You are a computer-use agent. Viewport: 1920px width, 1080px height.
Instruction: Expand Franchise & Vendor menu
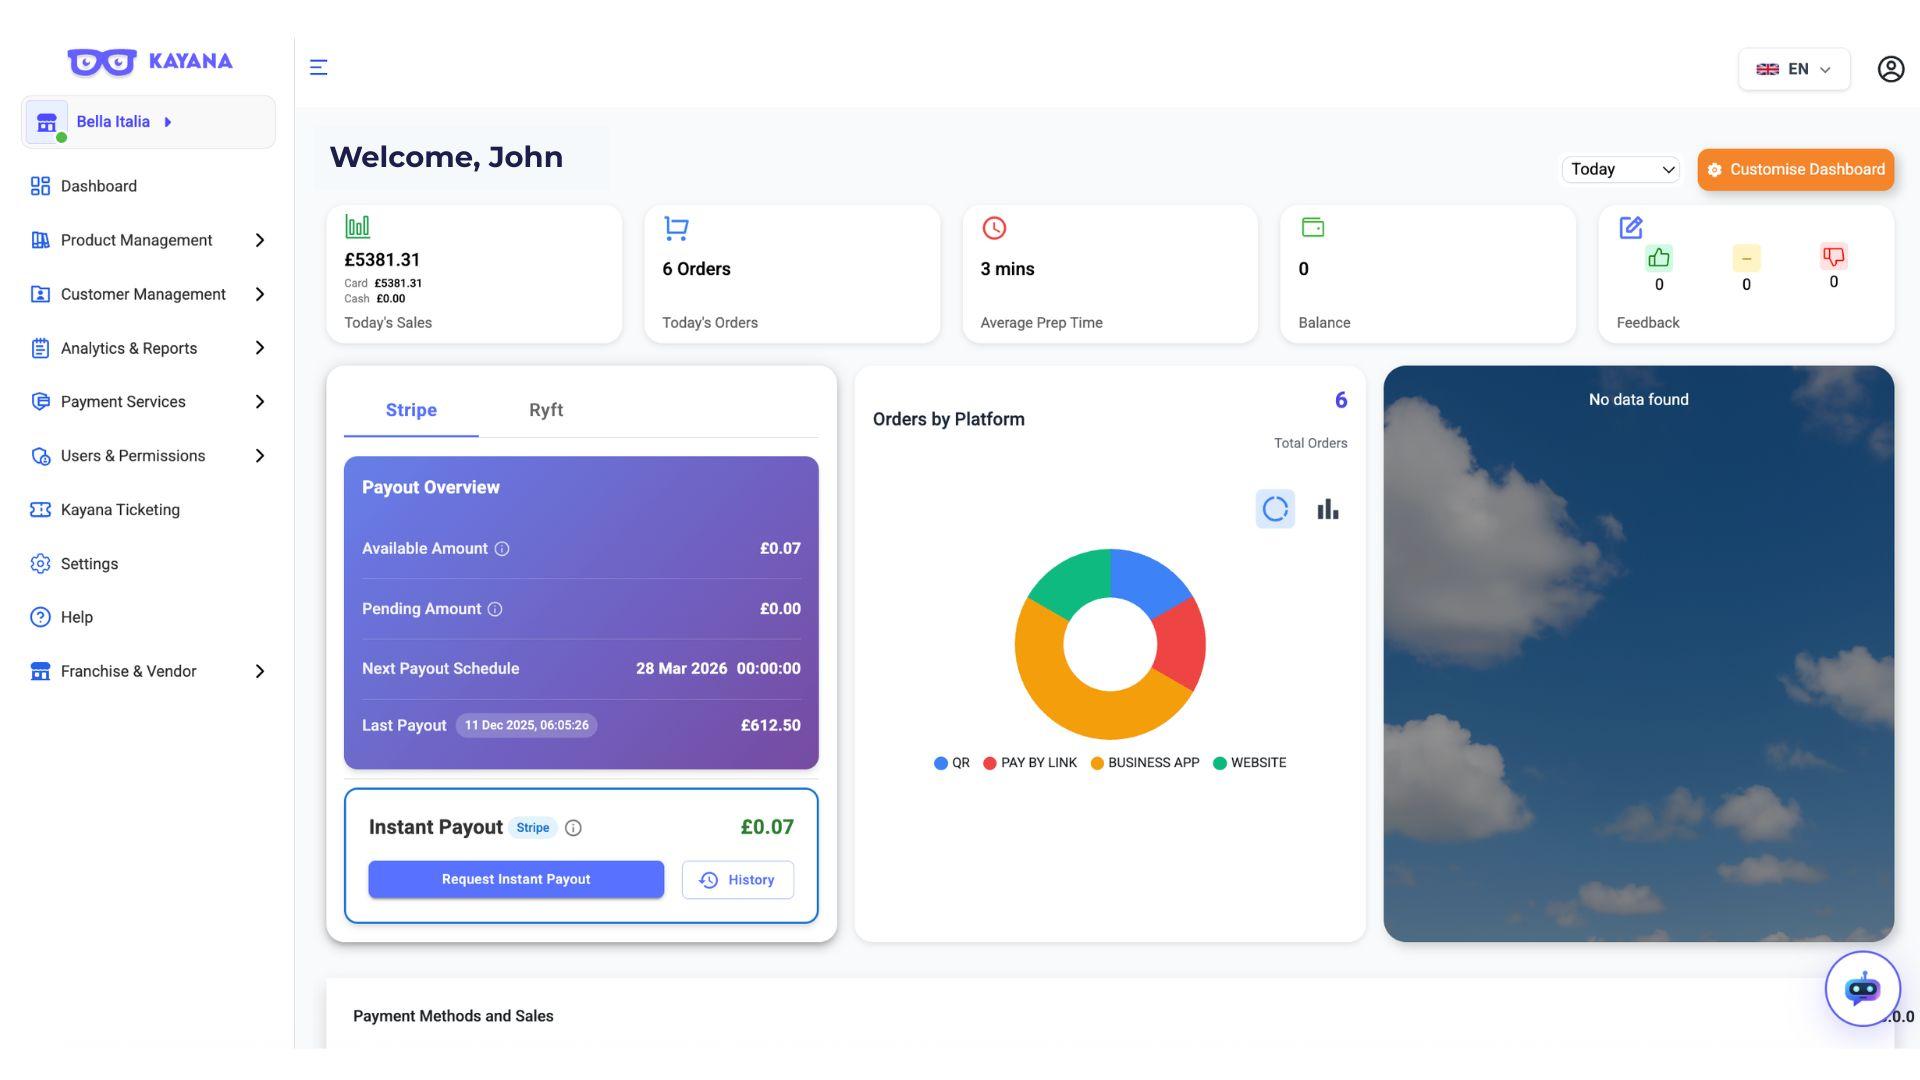[149, 671]
